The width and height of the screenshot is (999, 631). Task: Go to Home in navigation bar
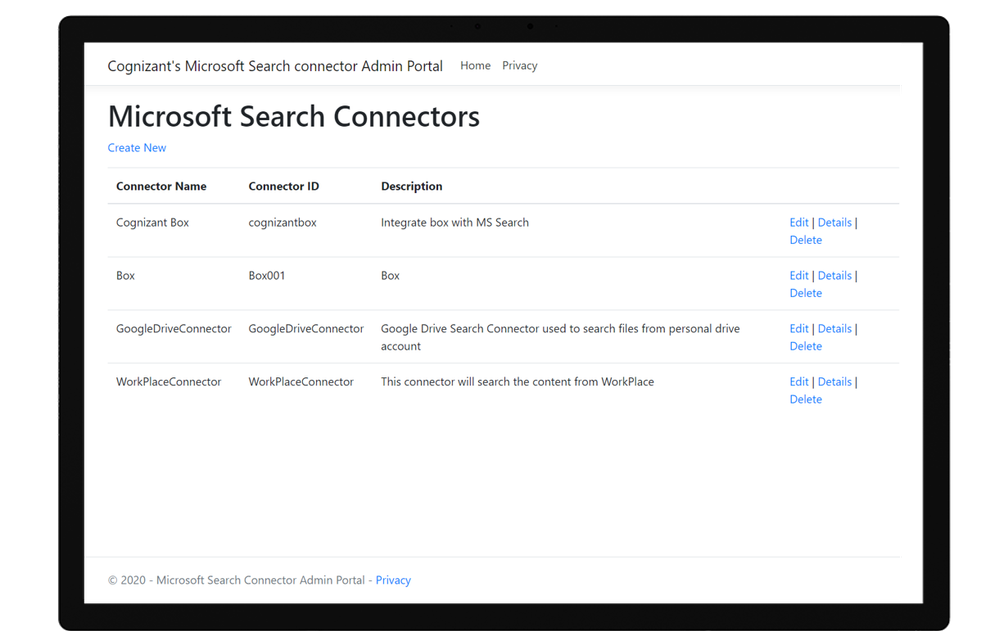coord(475,66)
